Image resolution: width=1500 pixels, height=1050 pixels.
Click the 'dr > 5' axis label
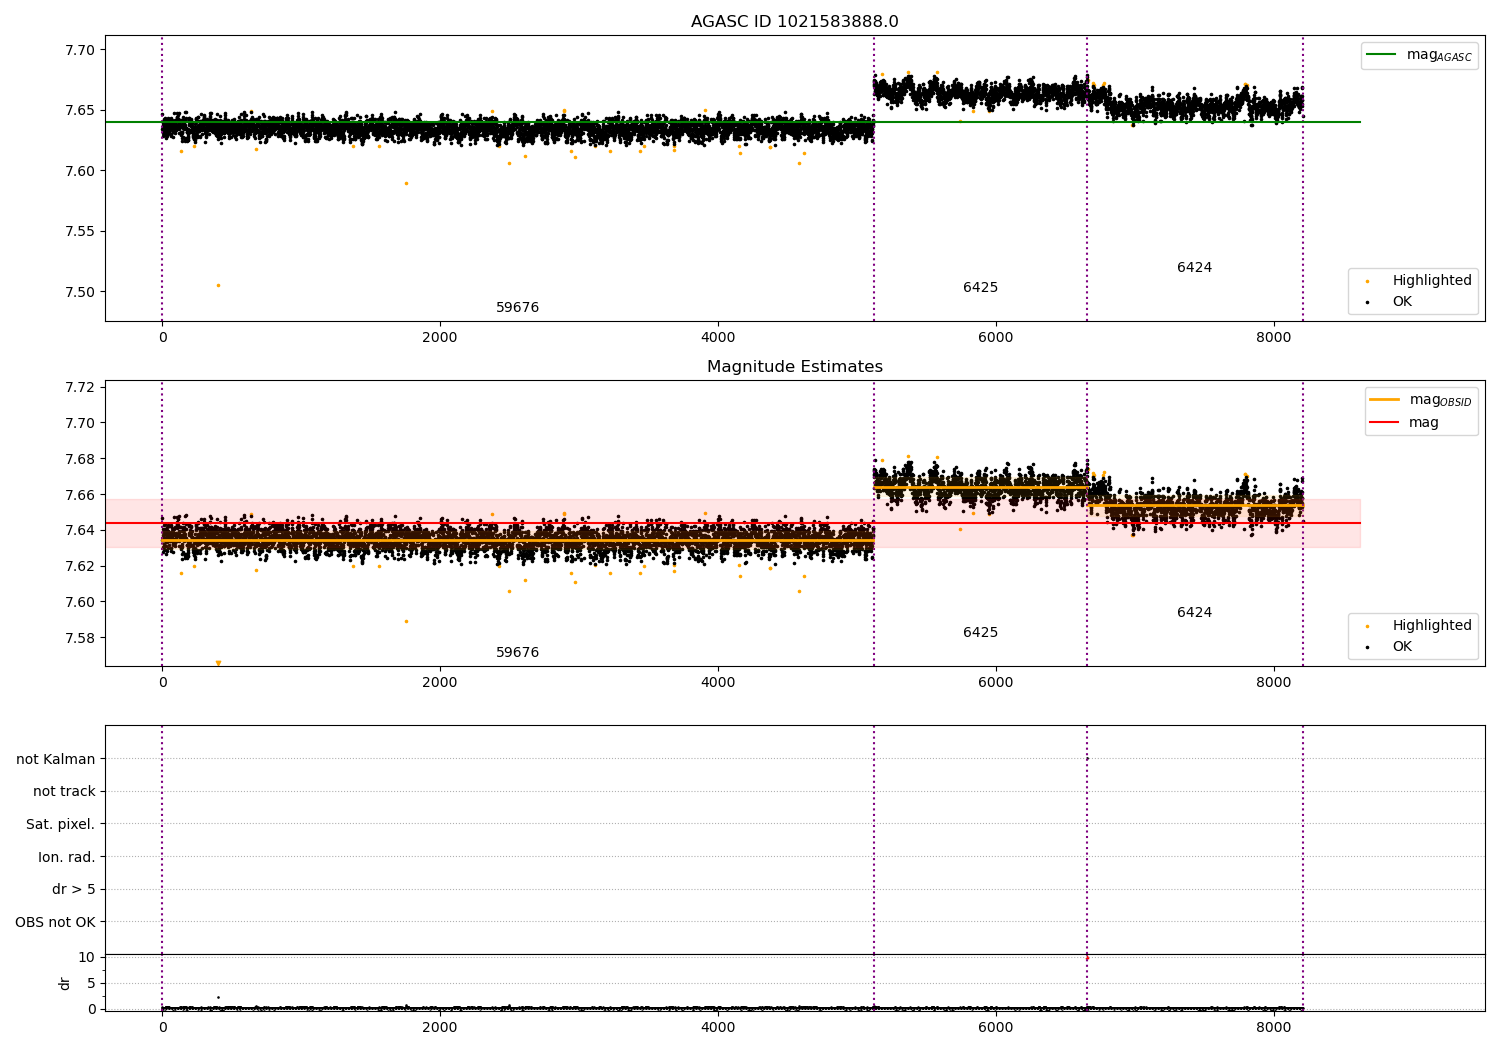click(x=74, y=890)
